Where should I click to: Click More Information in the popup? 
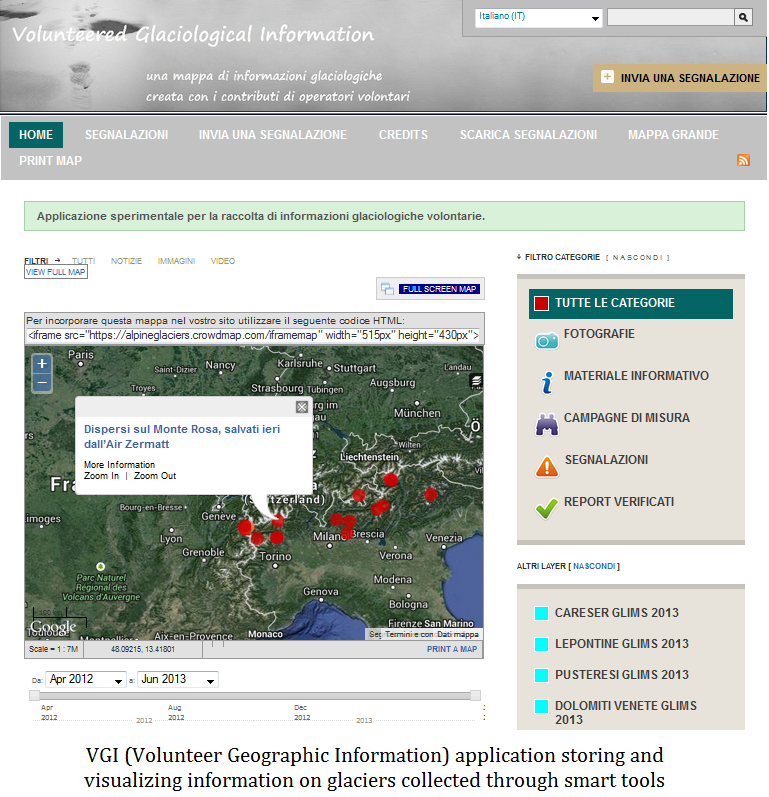tap(119, 465)
